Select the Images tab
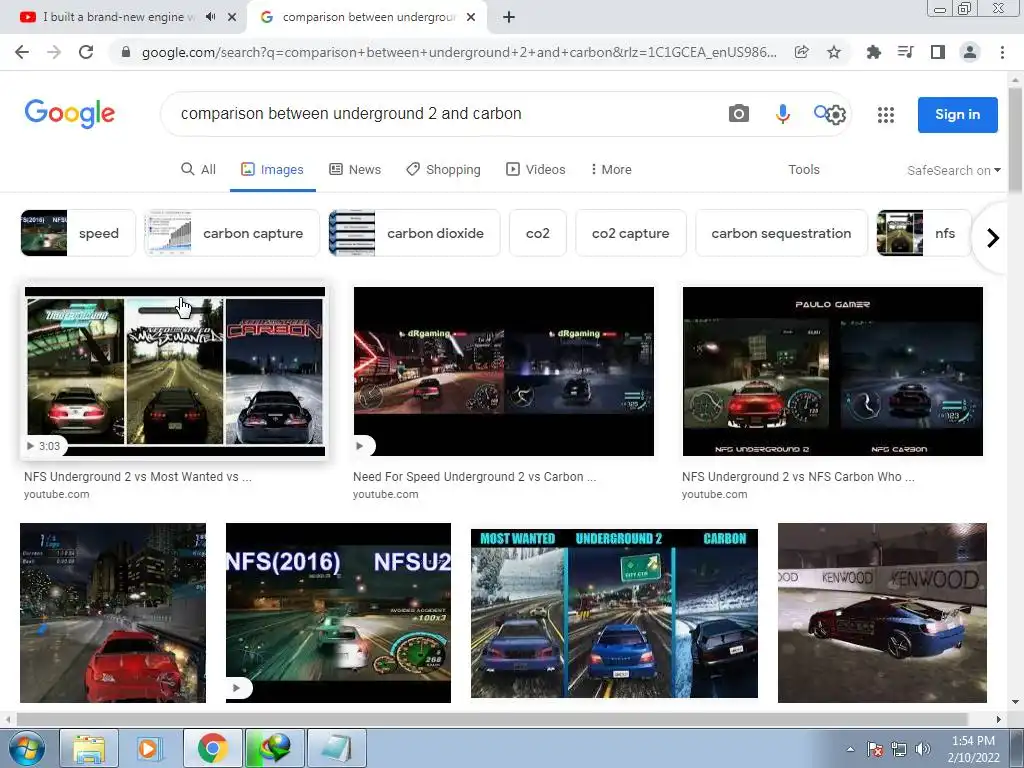Viewport: 1024px width, 768px height. [272, 169]
